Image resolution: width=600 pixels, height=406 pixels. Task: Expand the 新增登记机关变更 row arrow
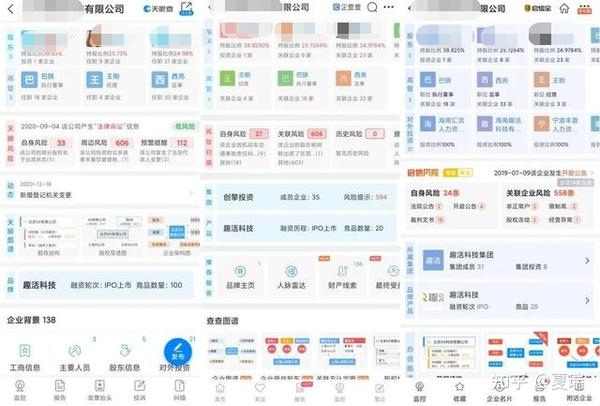point(191,192)
